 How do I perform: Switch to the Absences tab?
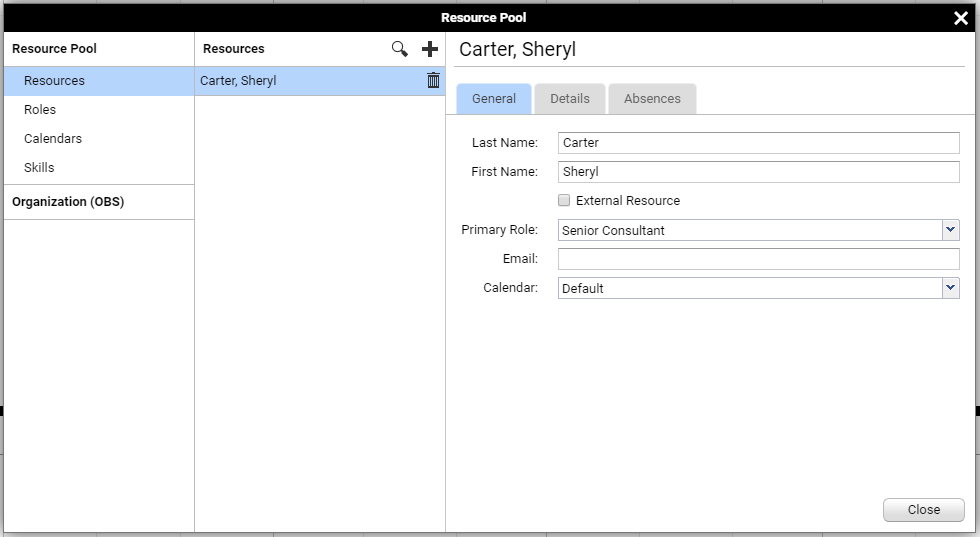click(x=652, y=99)
